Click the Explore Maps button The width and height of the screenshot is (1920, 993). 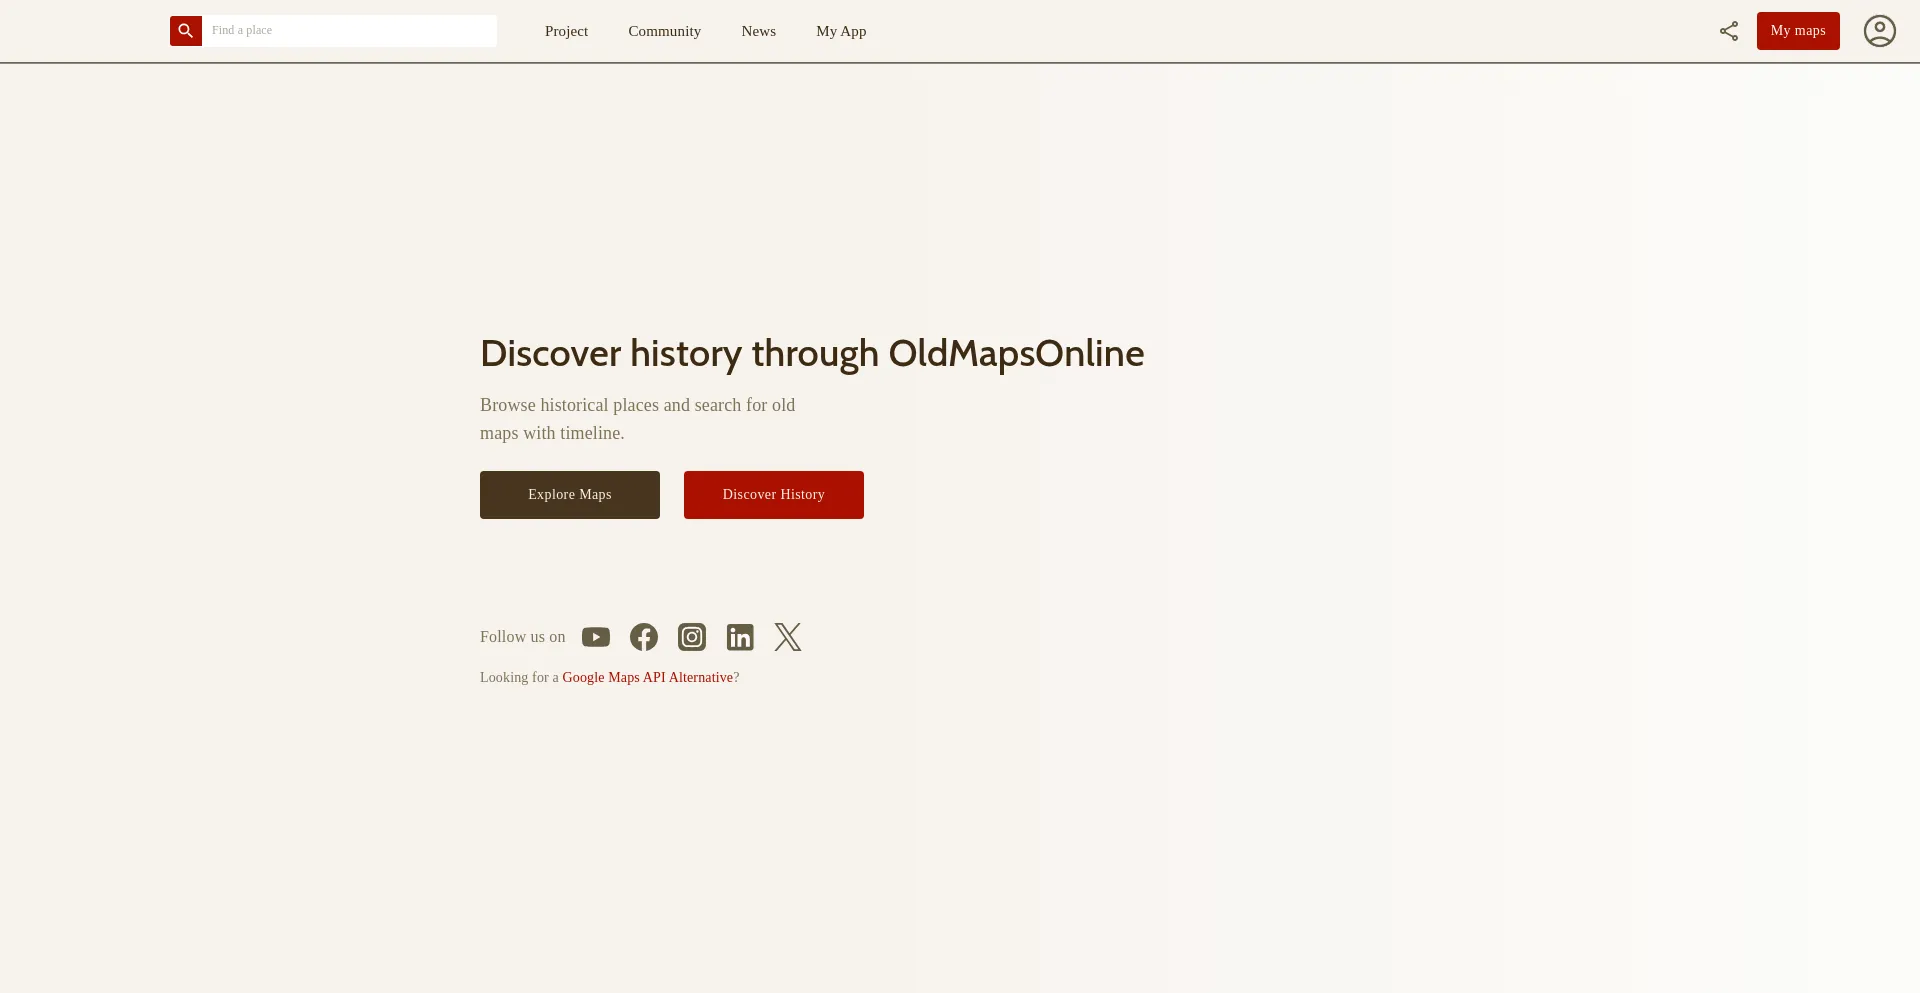tap(570, 495)
